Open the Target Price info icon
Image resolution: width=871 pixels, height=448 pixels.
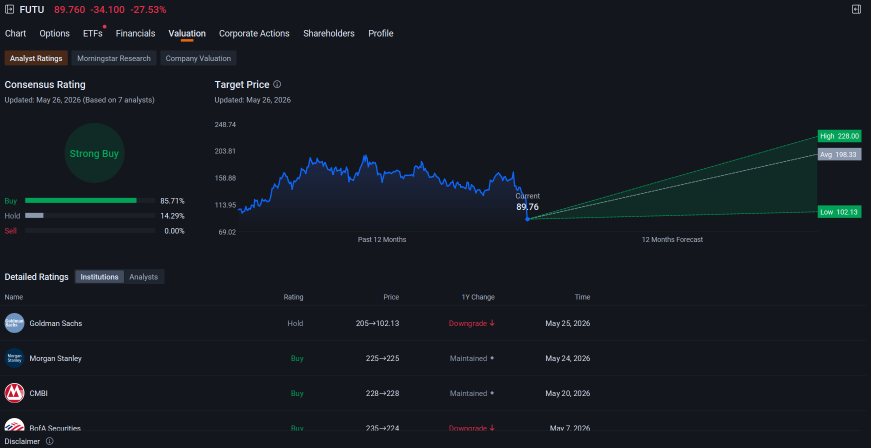(x=277, y=84)
